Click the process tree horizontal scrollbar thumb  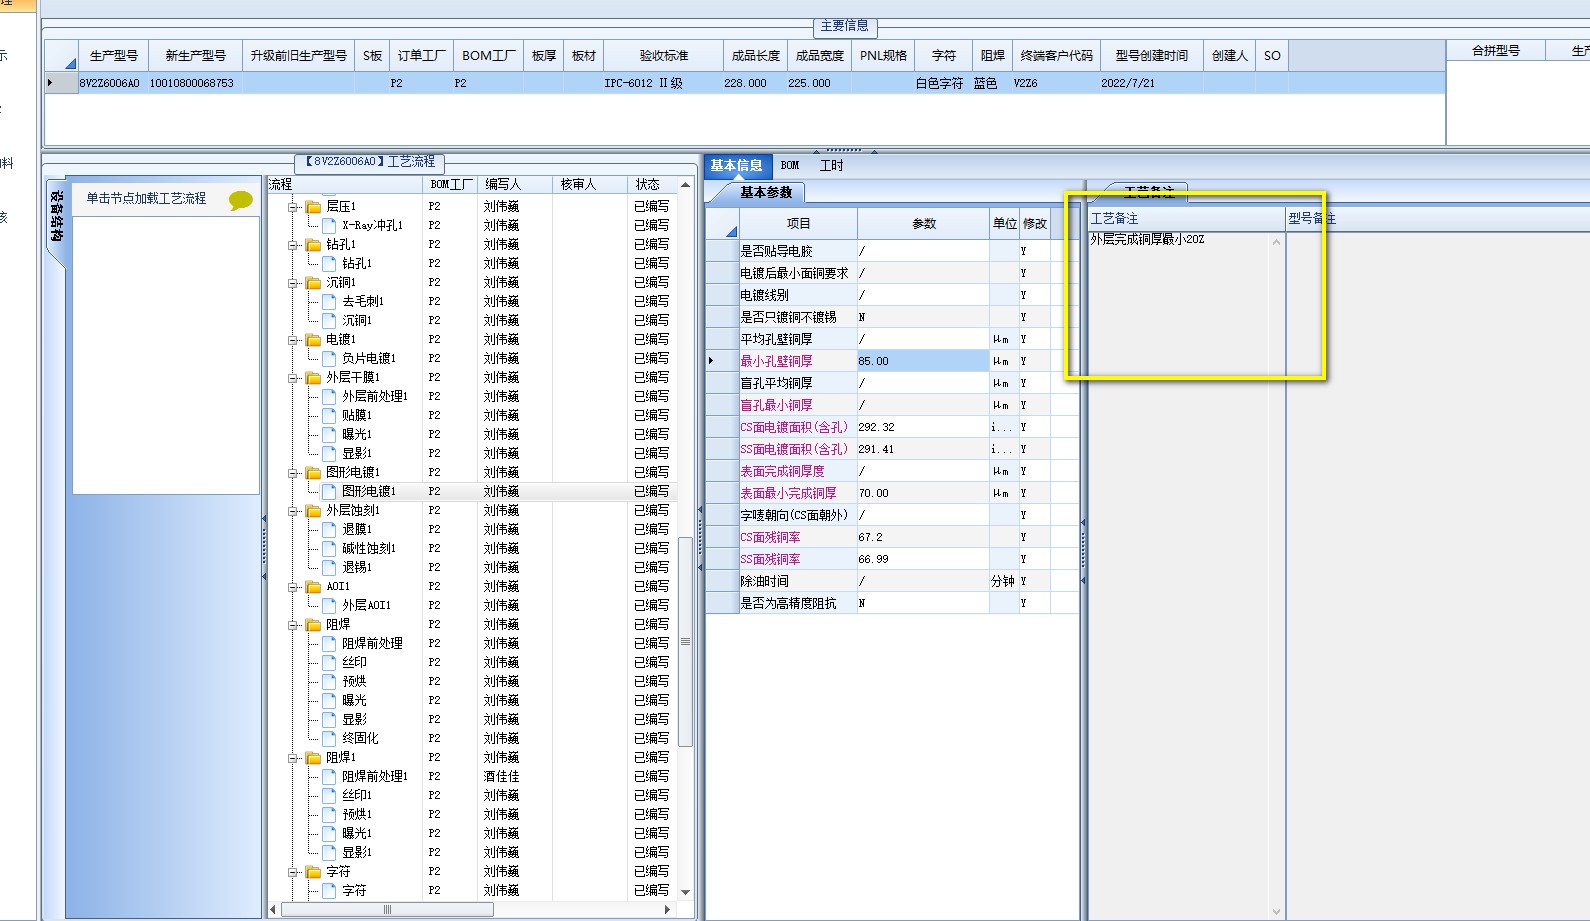[x=388, y=910]
